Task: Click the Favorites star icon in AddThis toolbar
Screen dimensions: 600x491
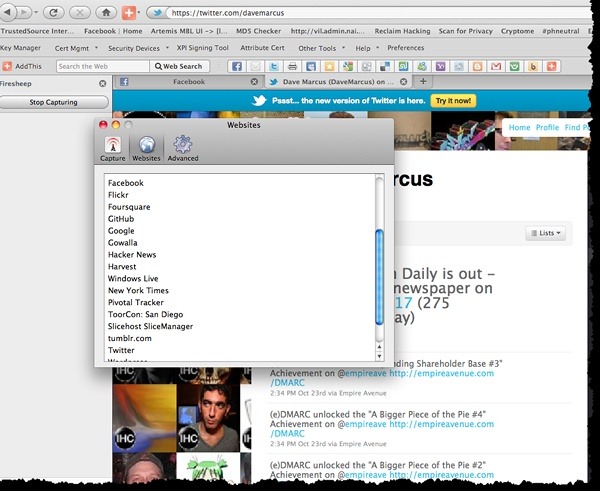Action: (x=329, y=66)
